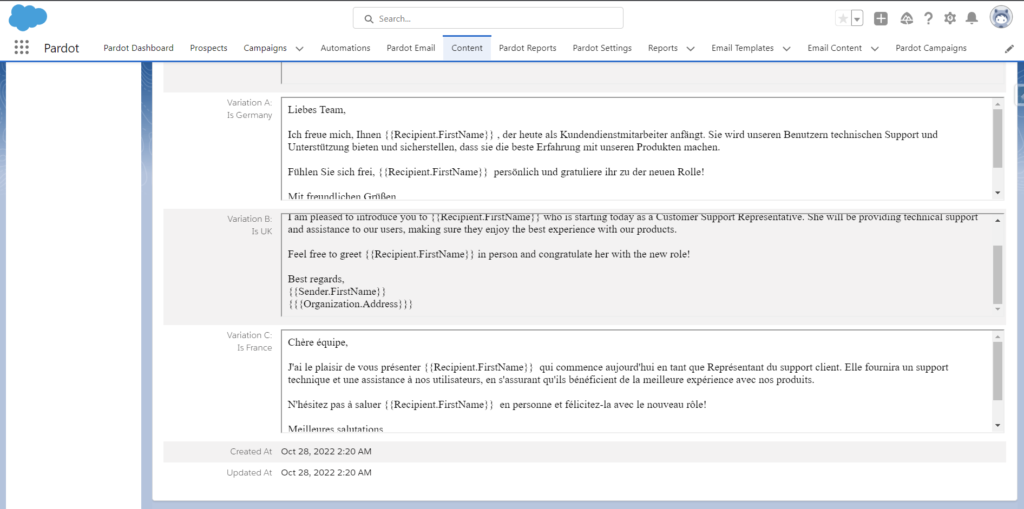Click the "Best regards," line
Viewport: 1024px width, 509px height.
click(316, 279)
